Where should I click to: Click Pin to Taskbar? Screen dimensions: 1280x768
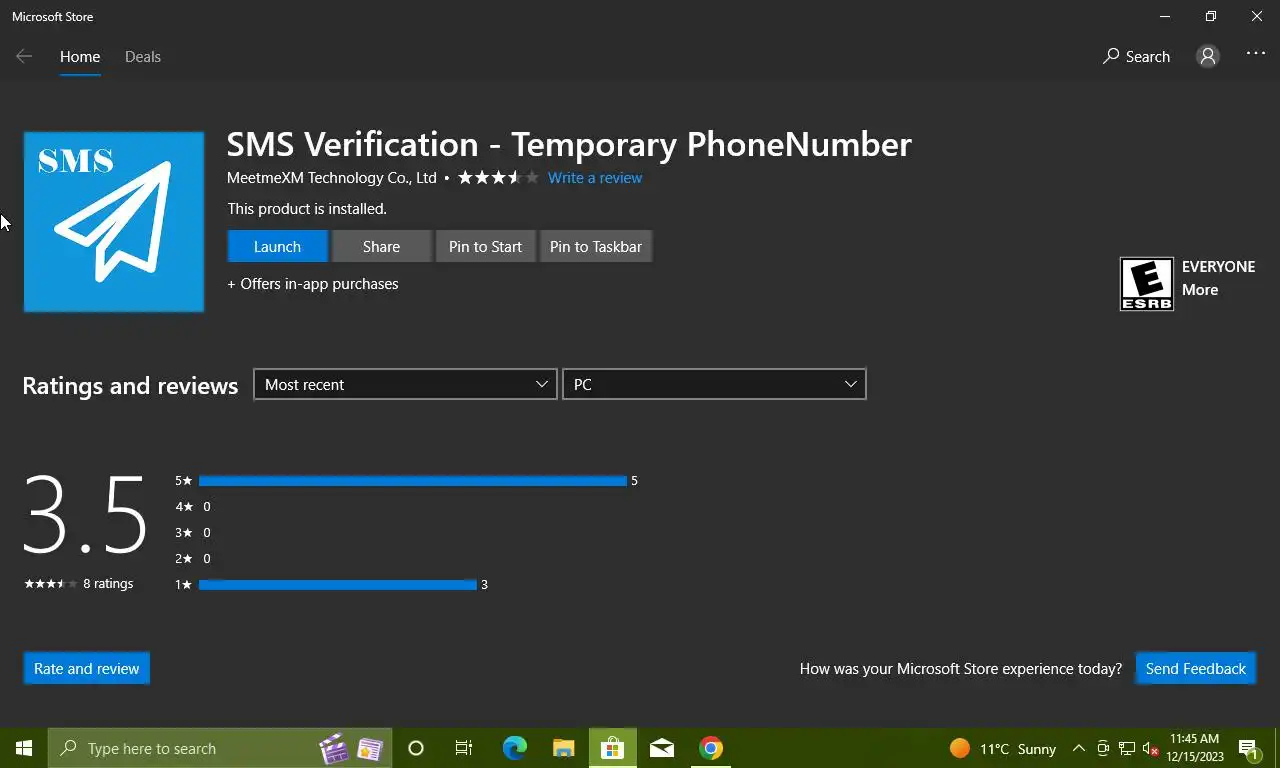pos(596,246)
